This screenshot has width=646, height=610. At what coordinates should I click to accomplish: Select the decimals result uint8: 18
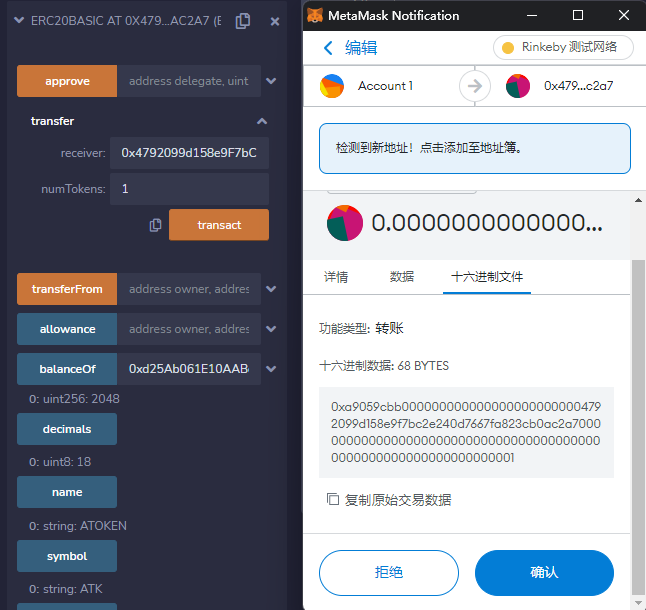60,462
